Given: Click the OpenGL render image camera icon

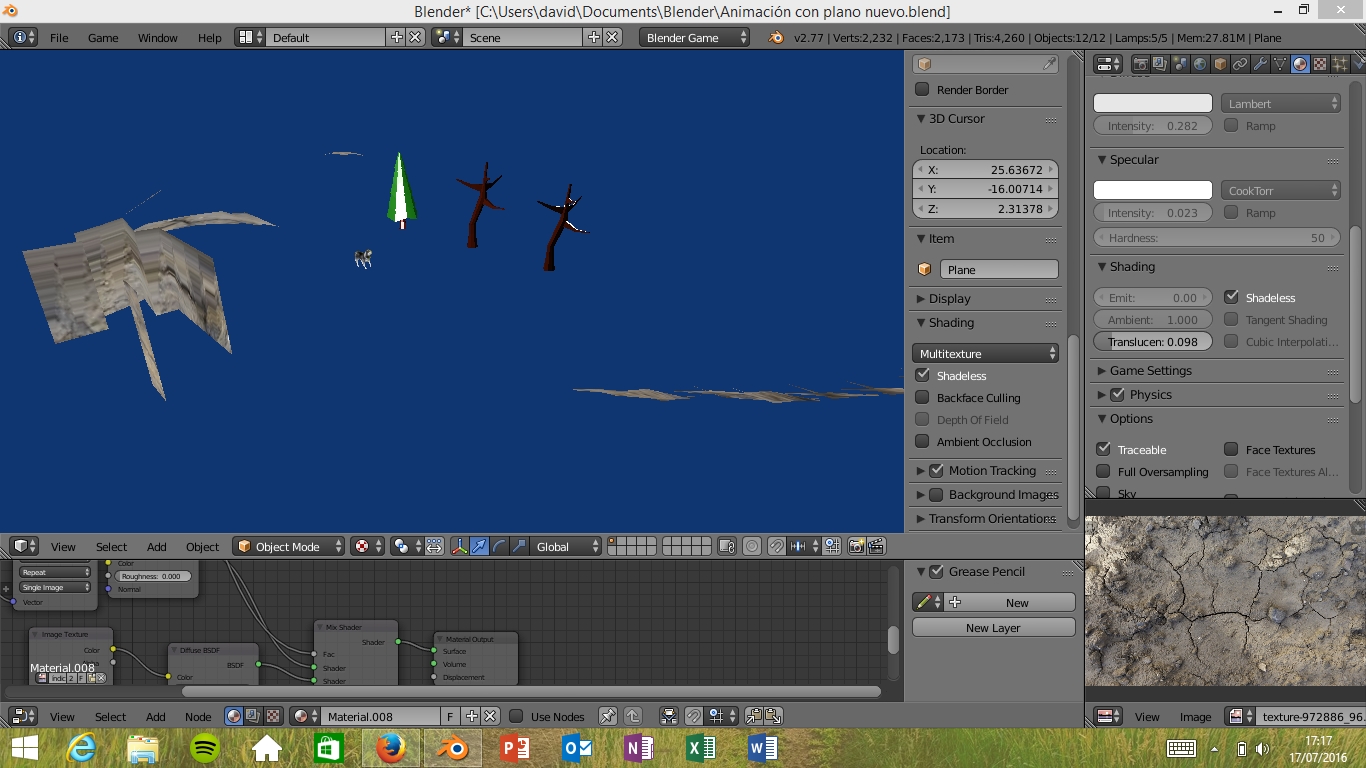Looking at the screenshot, I should pos(857,546).
